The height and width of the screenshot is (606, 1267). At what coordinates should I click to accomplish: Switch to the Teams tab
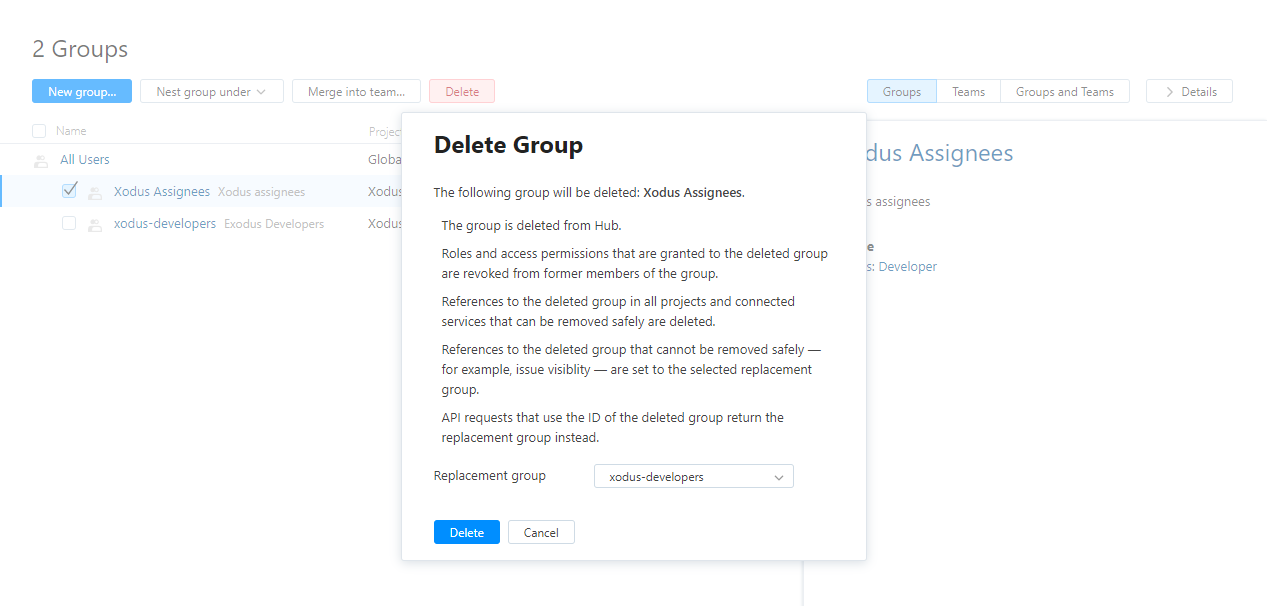point(967,91)
